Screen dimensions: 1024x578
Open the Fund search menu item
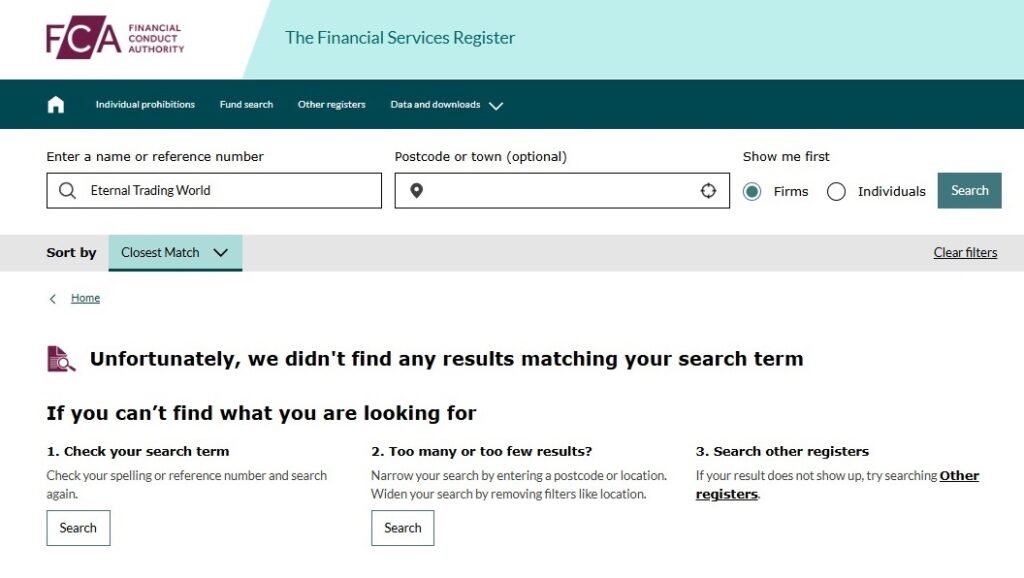246,104
